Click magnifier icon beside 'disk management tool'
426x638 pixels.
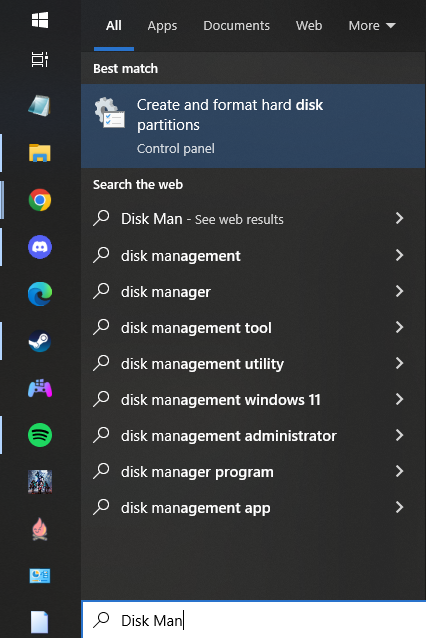(101, 327)
